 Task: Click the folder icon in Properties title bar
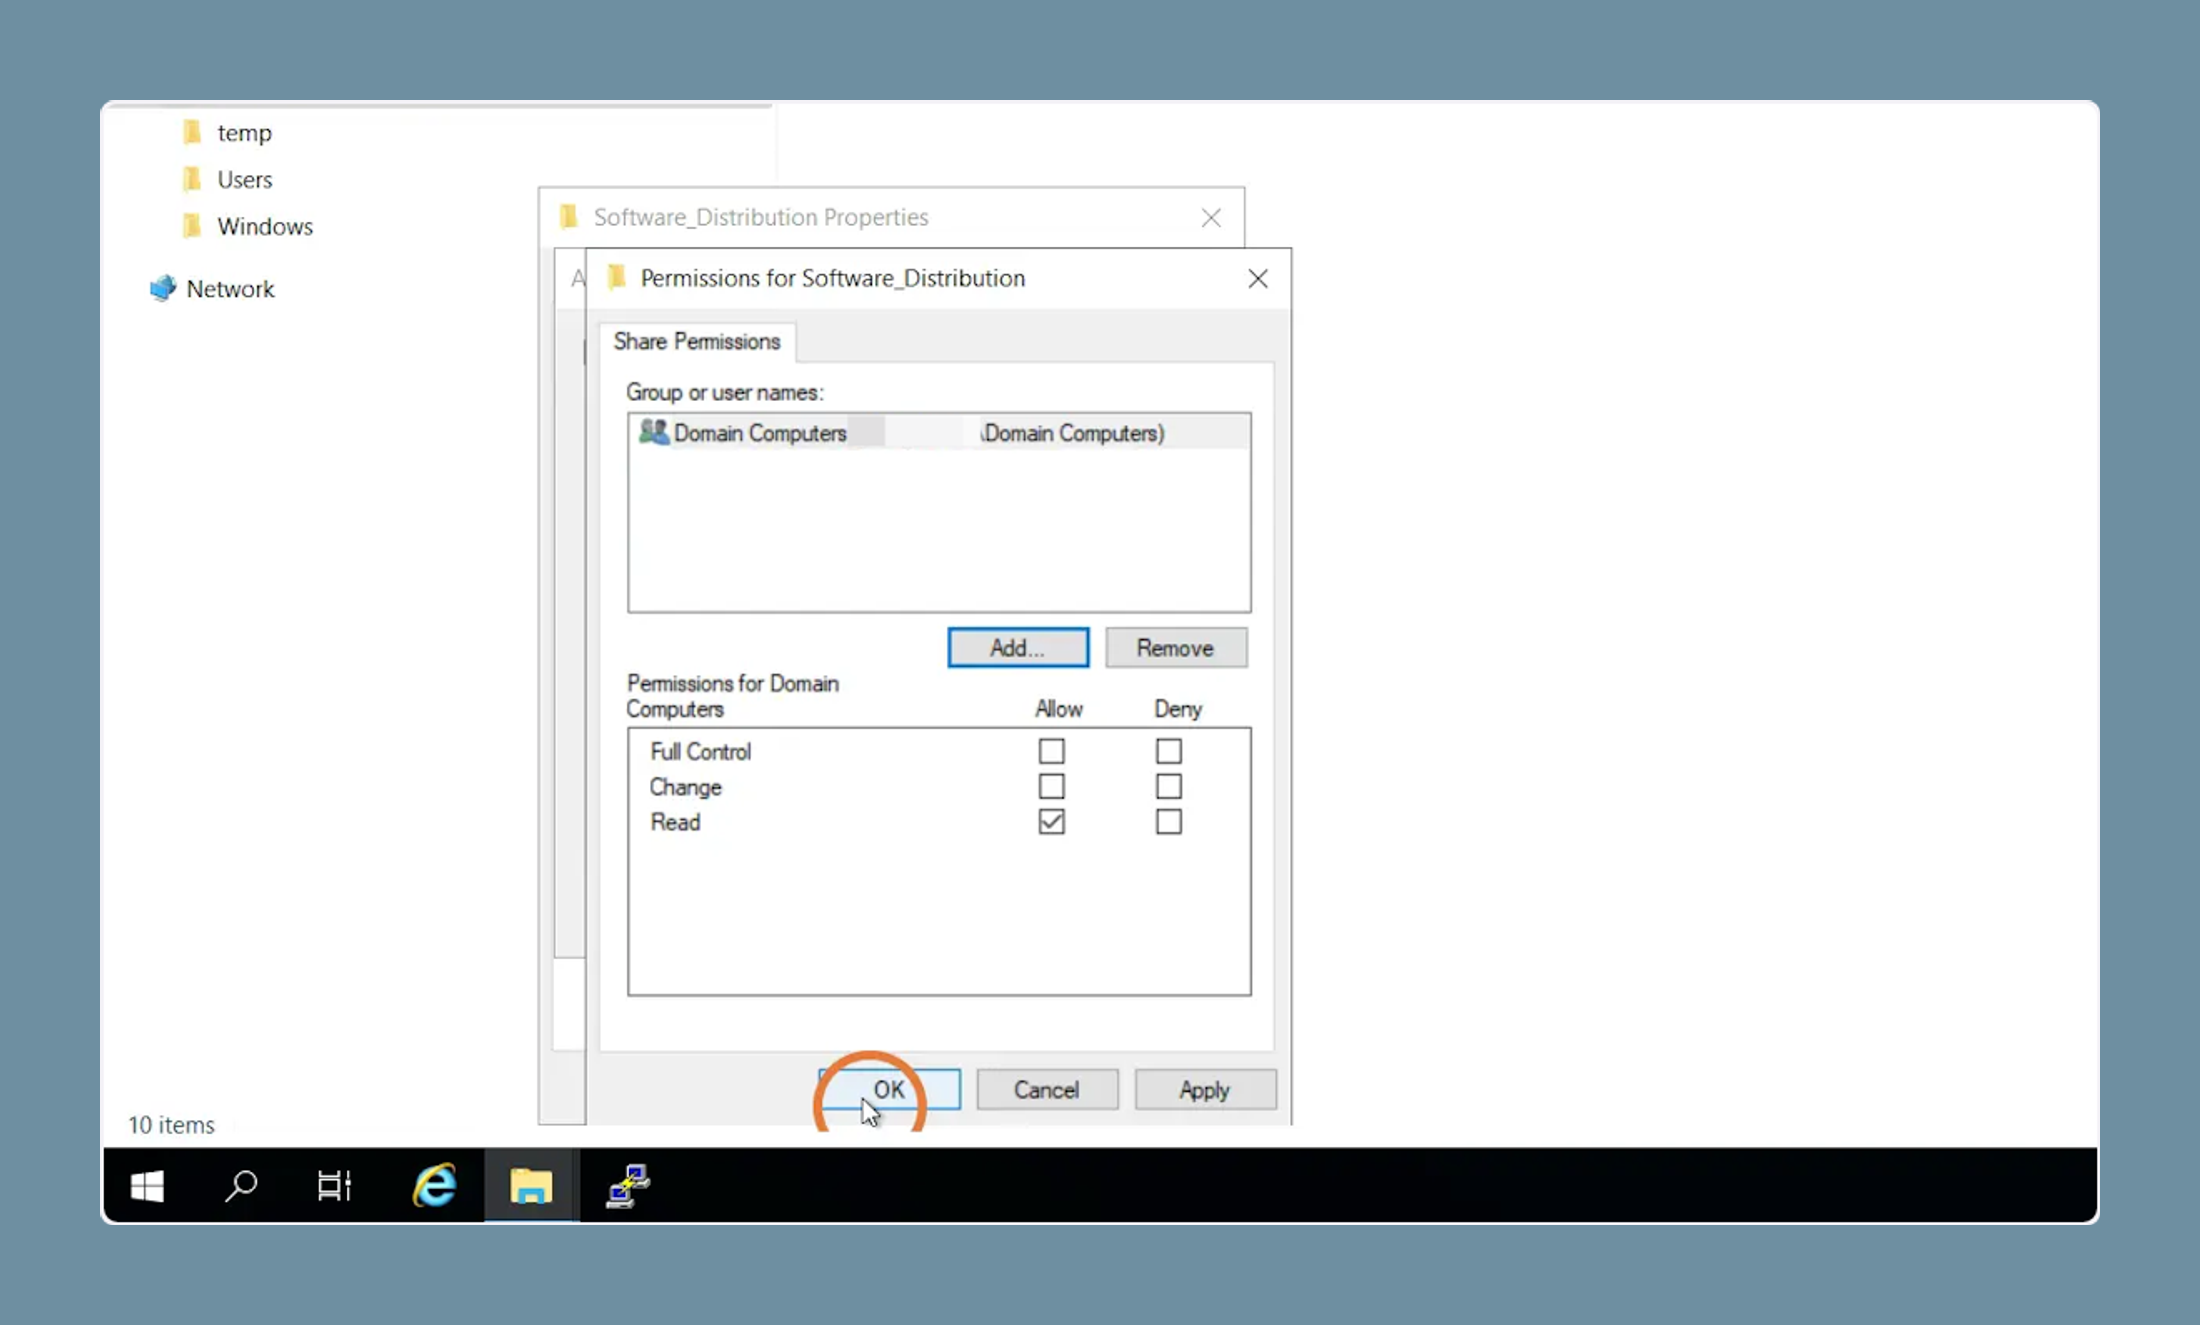569,216
